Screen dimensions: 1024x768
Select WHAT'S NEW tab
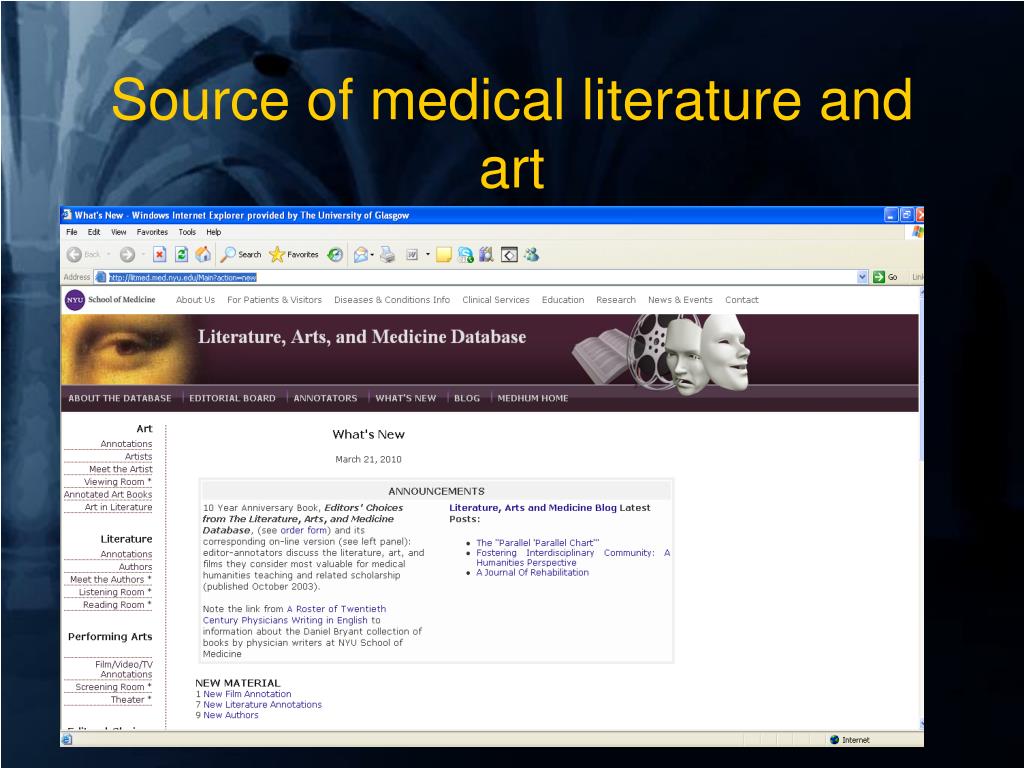[406, 398]
